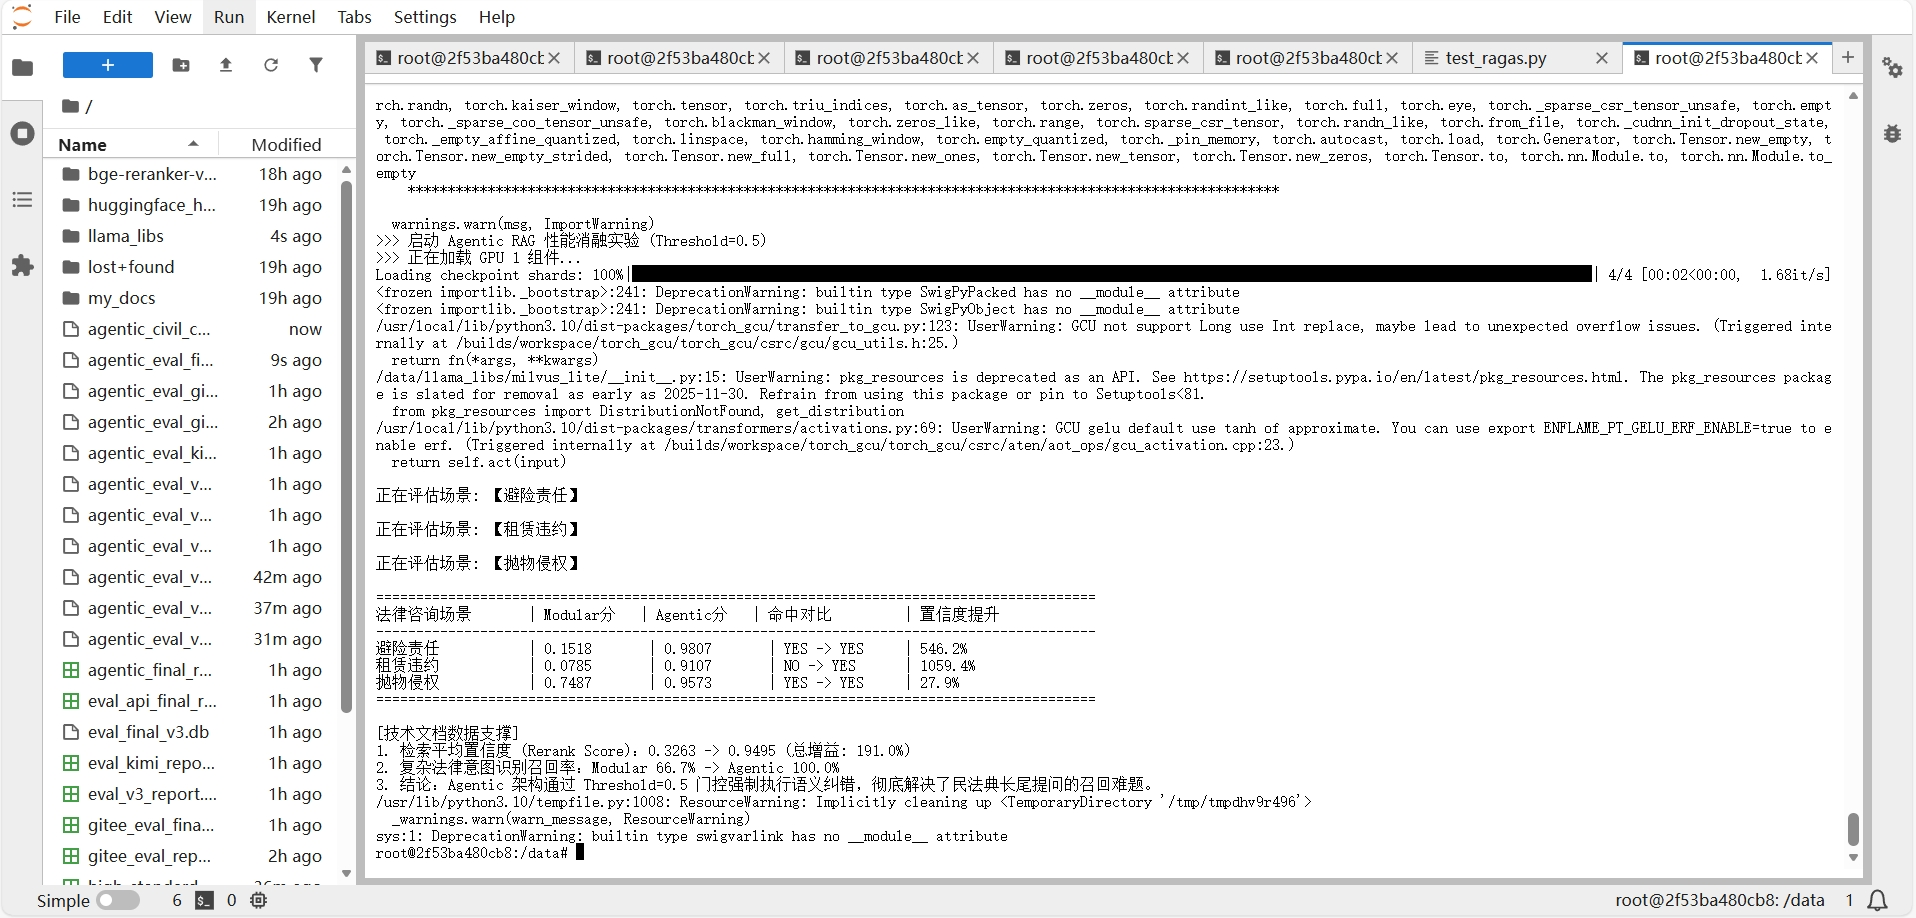This screenshot has height=918, width=1916.
Task: Click file browser scrollbar down arrow
Action: [347, 874]
